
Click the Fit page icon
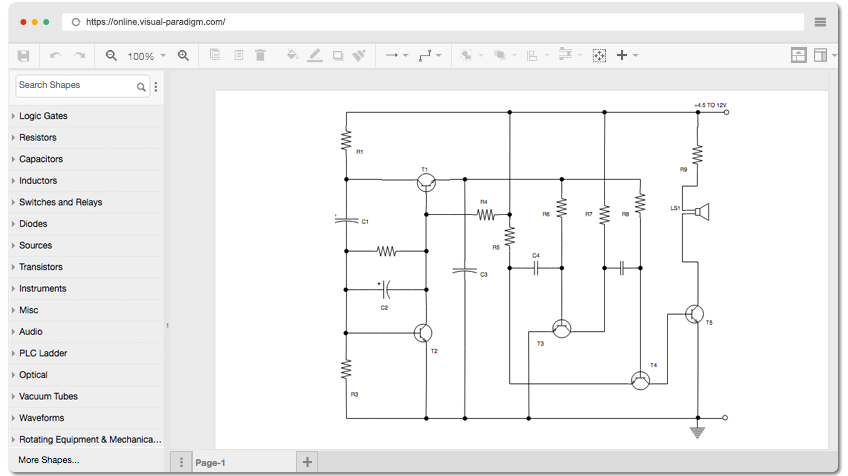pyautogui.click(x=599, y=56)
